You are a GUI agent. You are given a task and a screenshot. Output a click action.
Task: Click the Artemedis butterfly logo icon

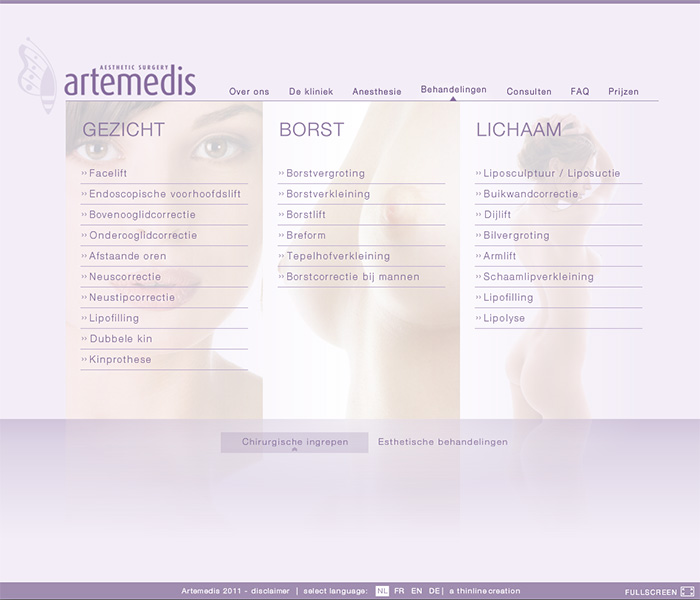[37, 75]
